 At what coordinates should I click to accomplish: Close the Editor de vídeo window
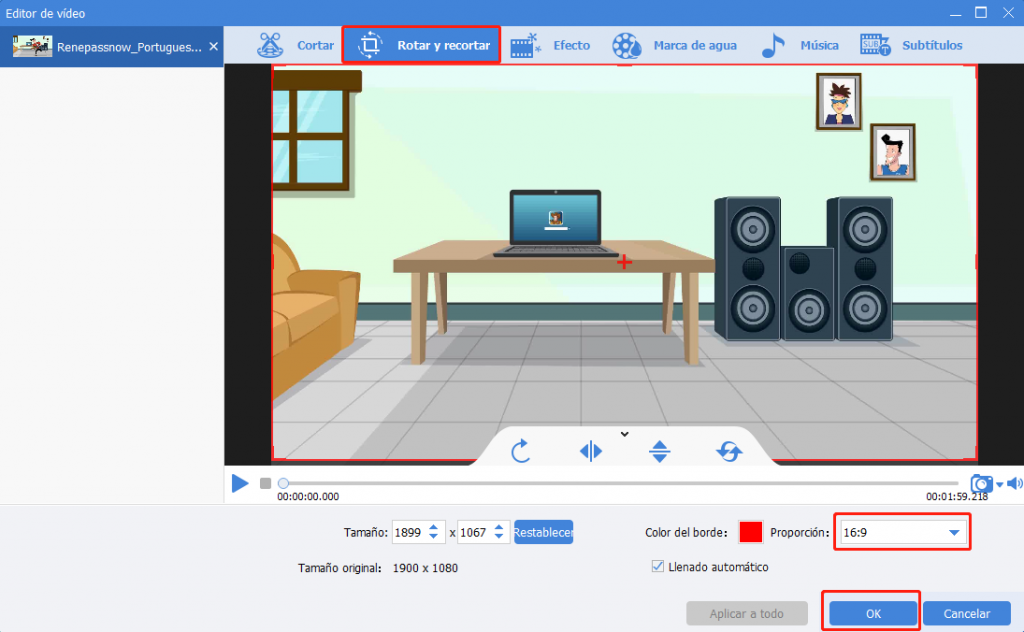point(1008,12)
